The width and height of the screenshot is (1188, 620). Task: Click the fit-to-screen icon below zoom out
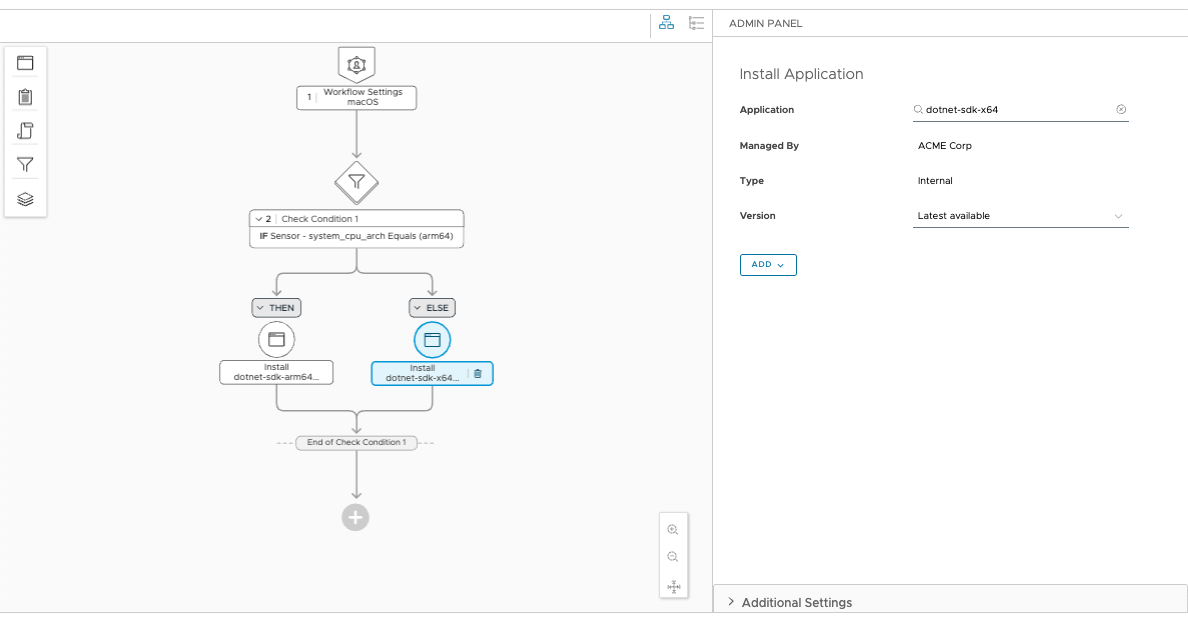pos(673,587)
